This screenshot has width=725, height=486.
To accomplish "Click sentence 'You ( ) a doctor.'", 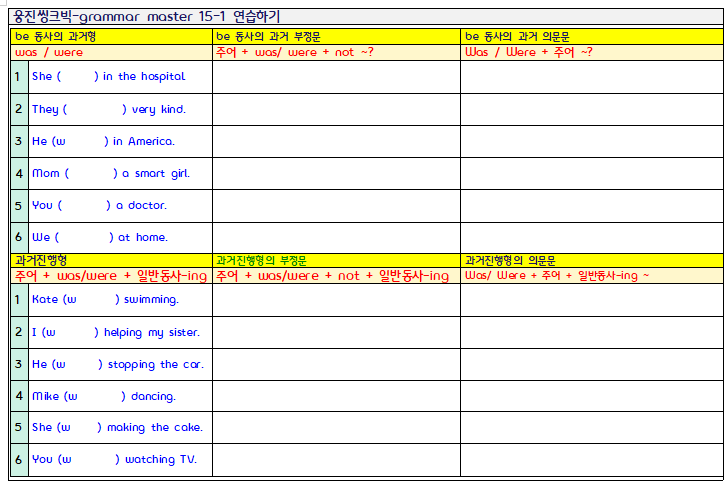I will coord(99,205).
